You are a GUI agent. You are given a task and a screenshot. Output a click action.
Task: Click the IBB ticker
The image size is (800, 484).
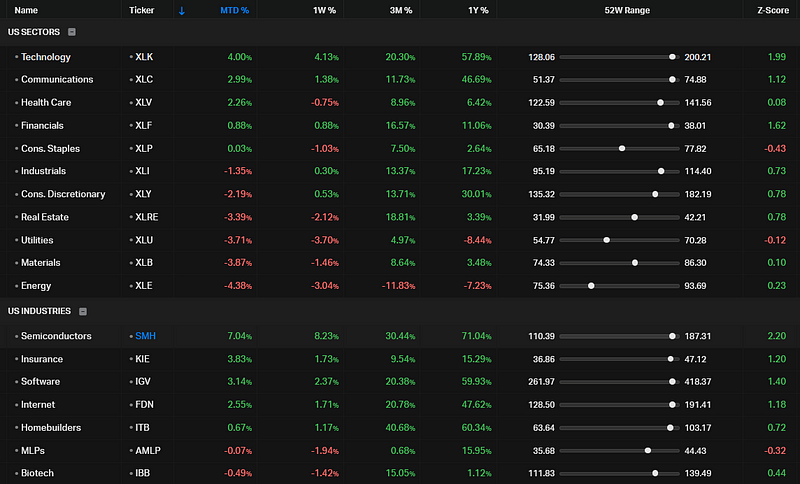click(x=143, y=473)
